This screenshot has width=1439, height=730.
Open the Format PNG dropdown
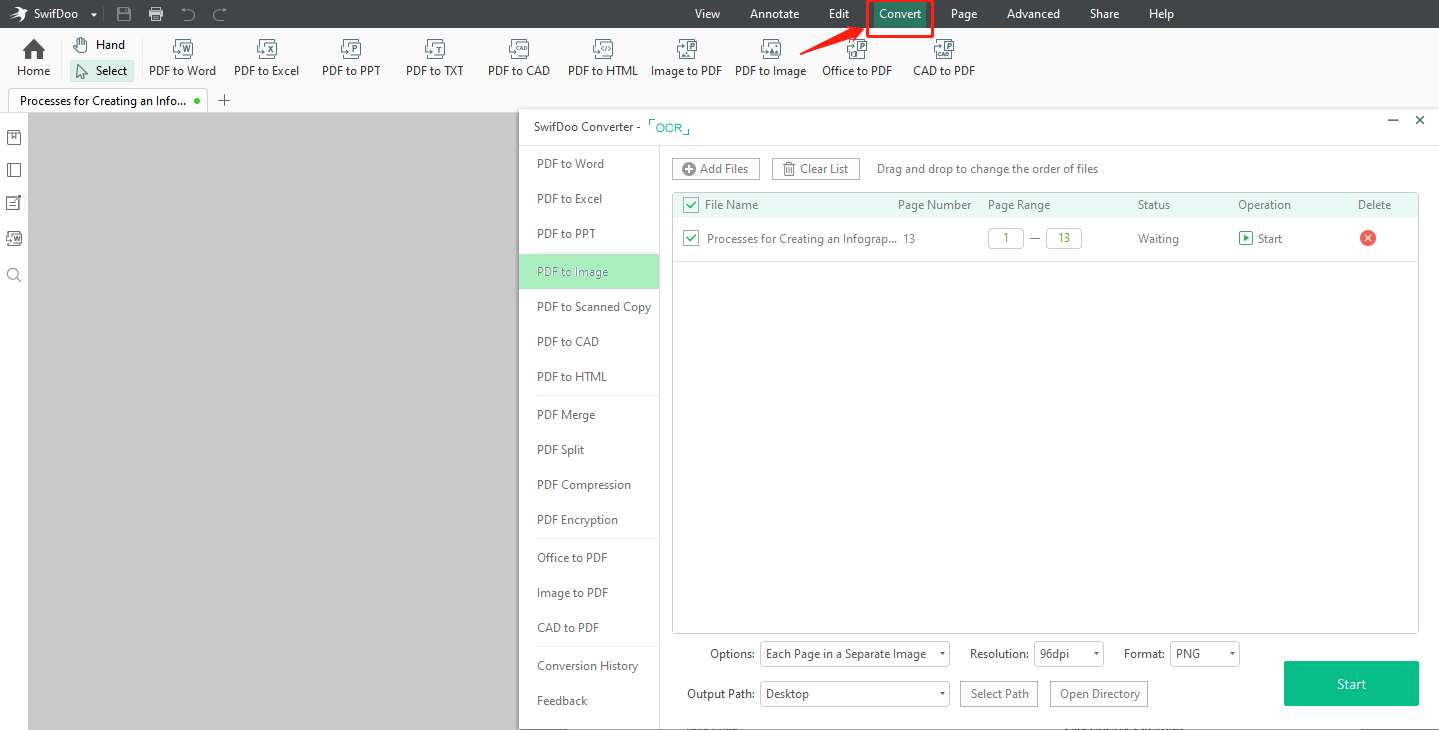point(1205,654)
